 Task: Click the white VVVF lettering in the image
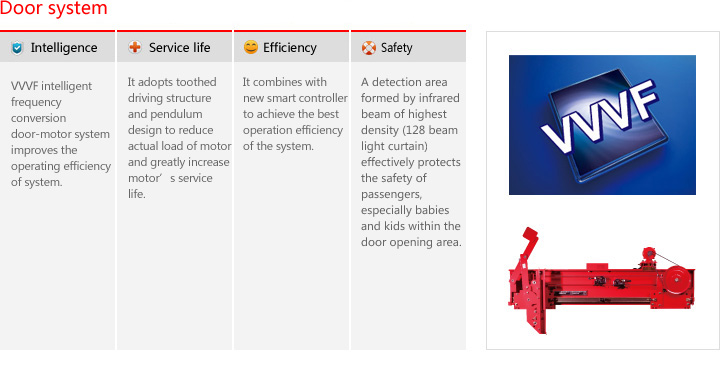600,117
